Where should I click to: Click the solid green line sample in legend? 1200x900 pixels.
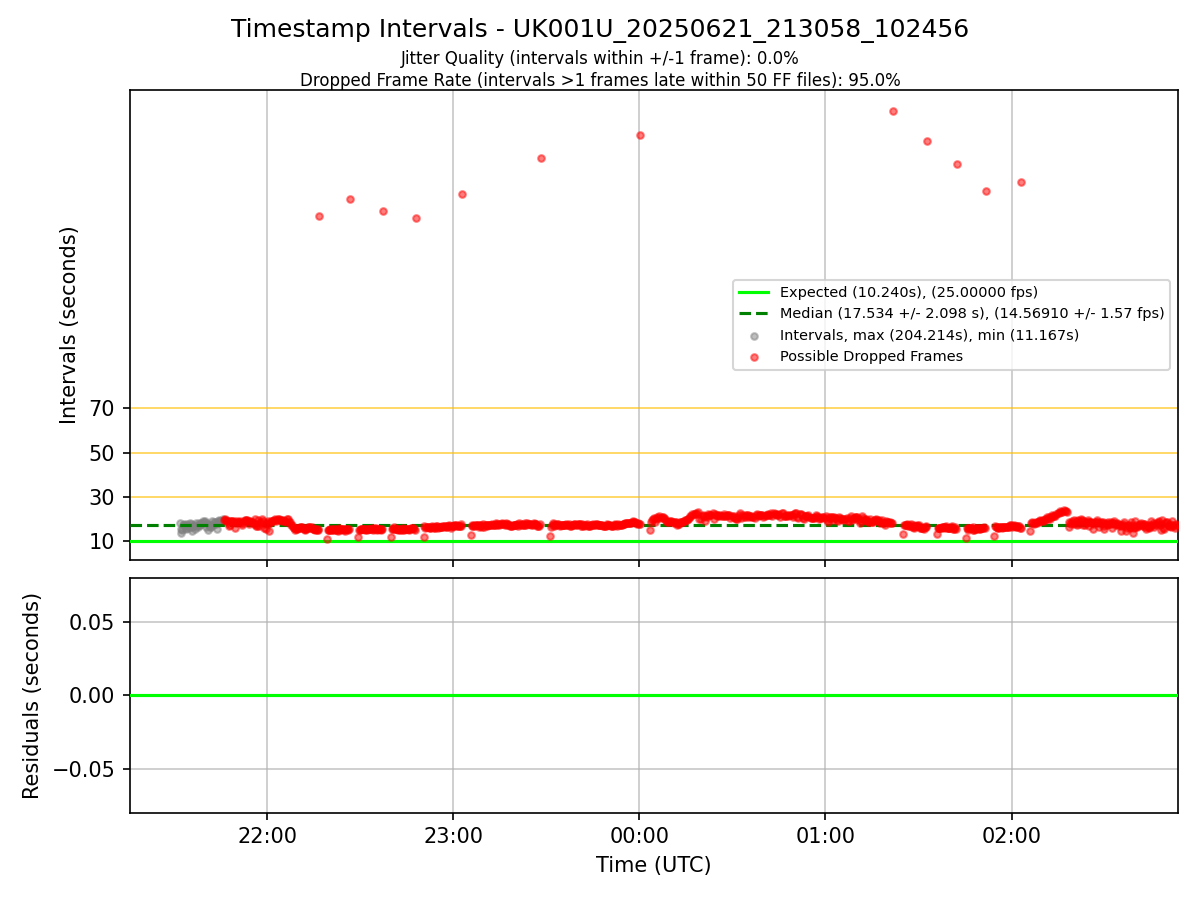click(x=754, y=293)
